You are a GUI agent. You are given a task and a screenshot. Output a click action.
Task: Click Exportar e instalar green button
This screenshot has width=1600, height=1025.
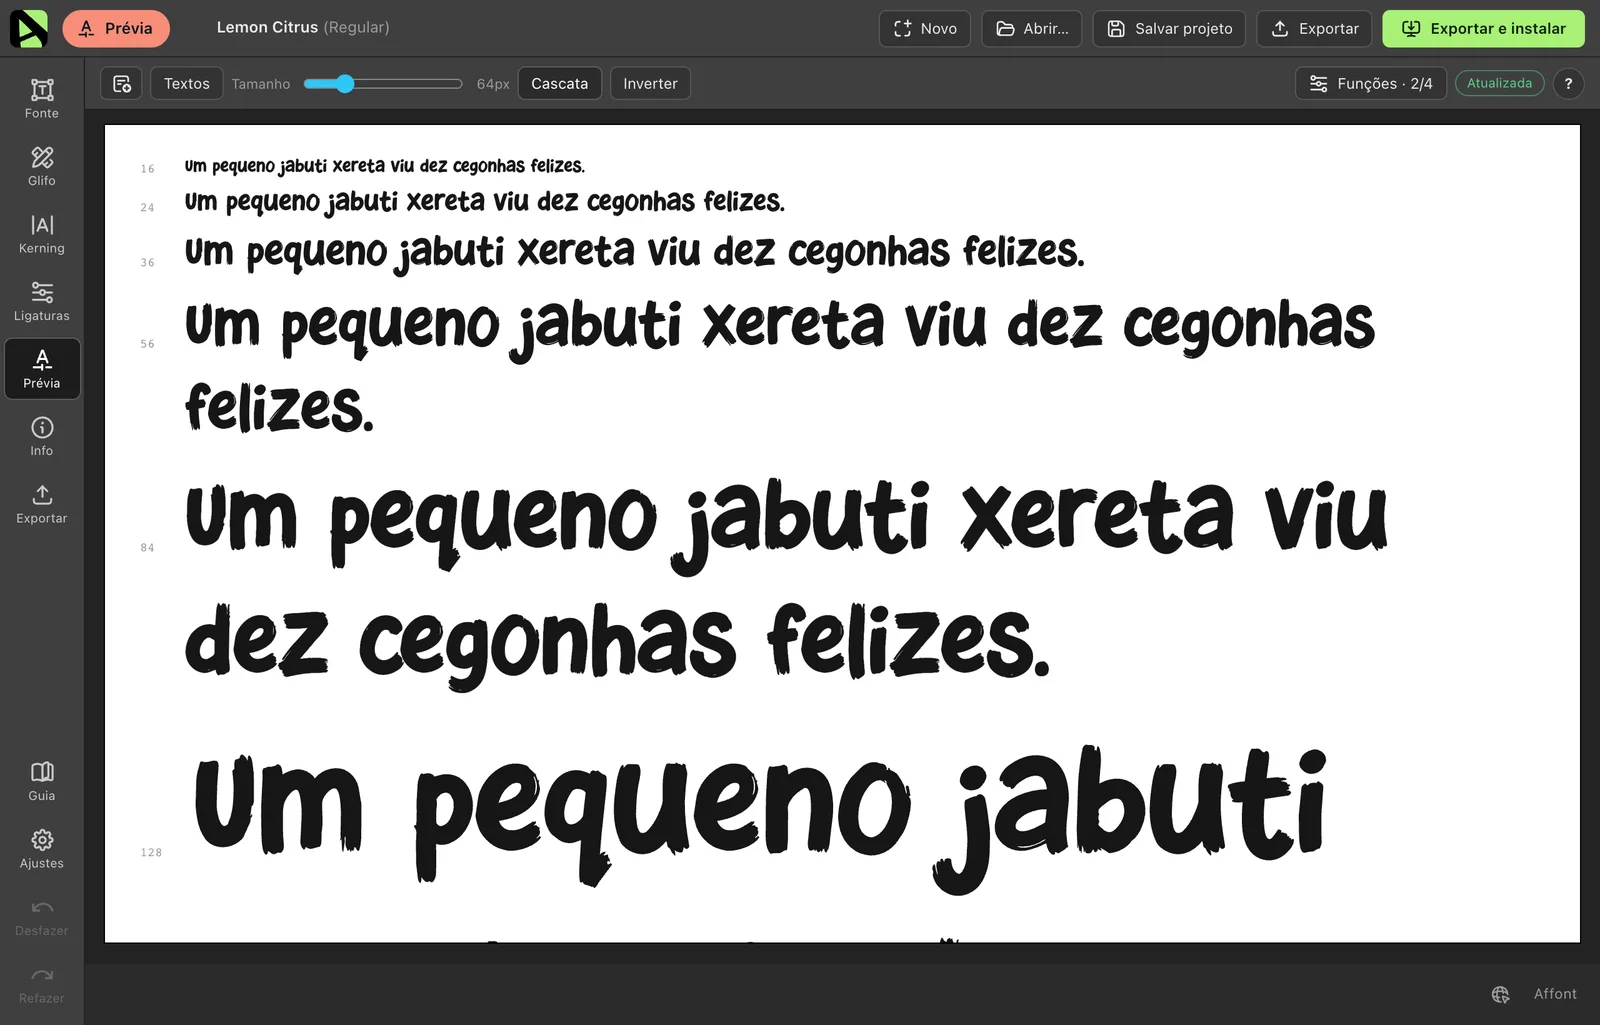(1483, 29)
